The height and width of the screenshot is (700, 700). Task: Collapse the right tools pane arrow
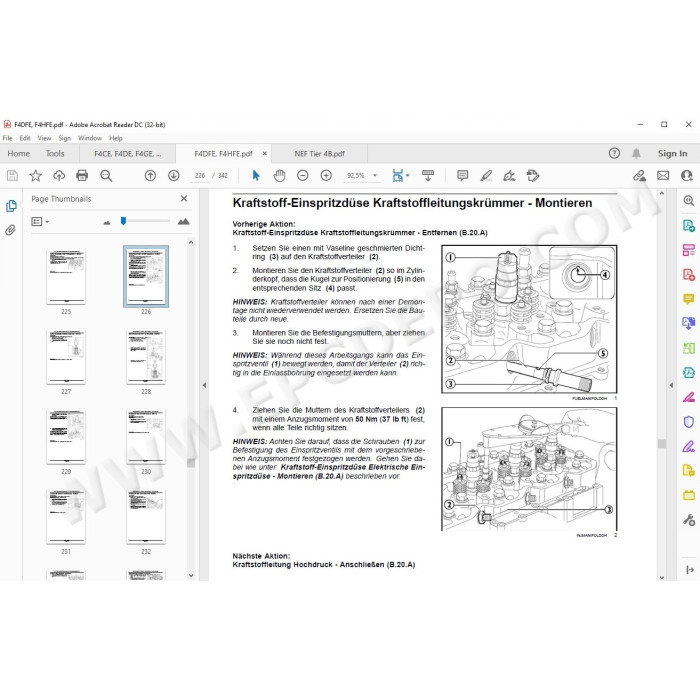point(671,385)
